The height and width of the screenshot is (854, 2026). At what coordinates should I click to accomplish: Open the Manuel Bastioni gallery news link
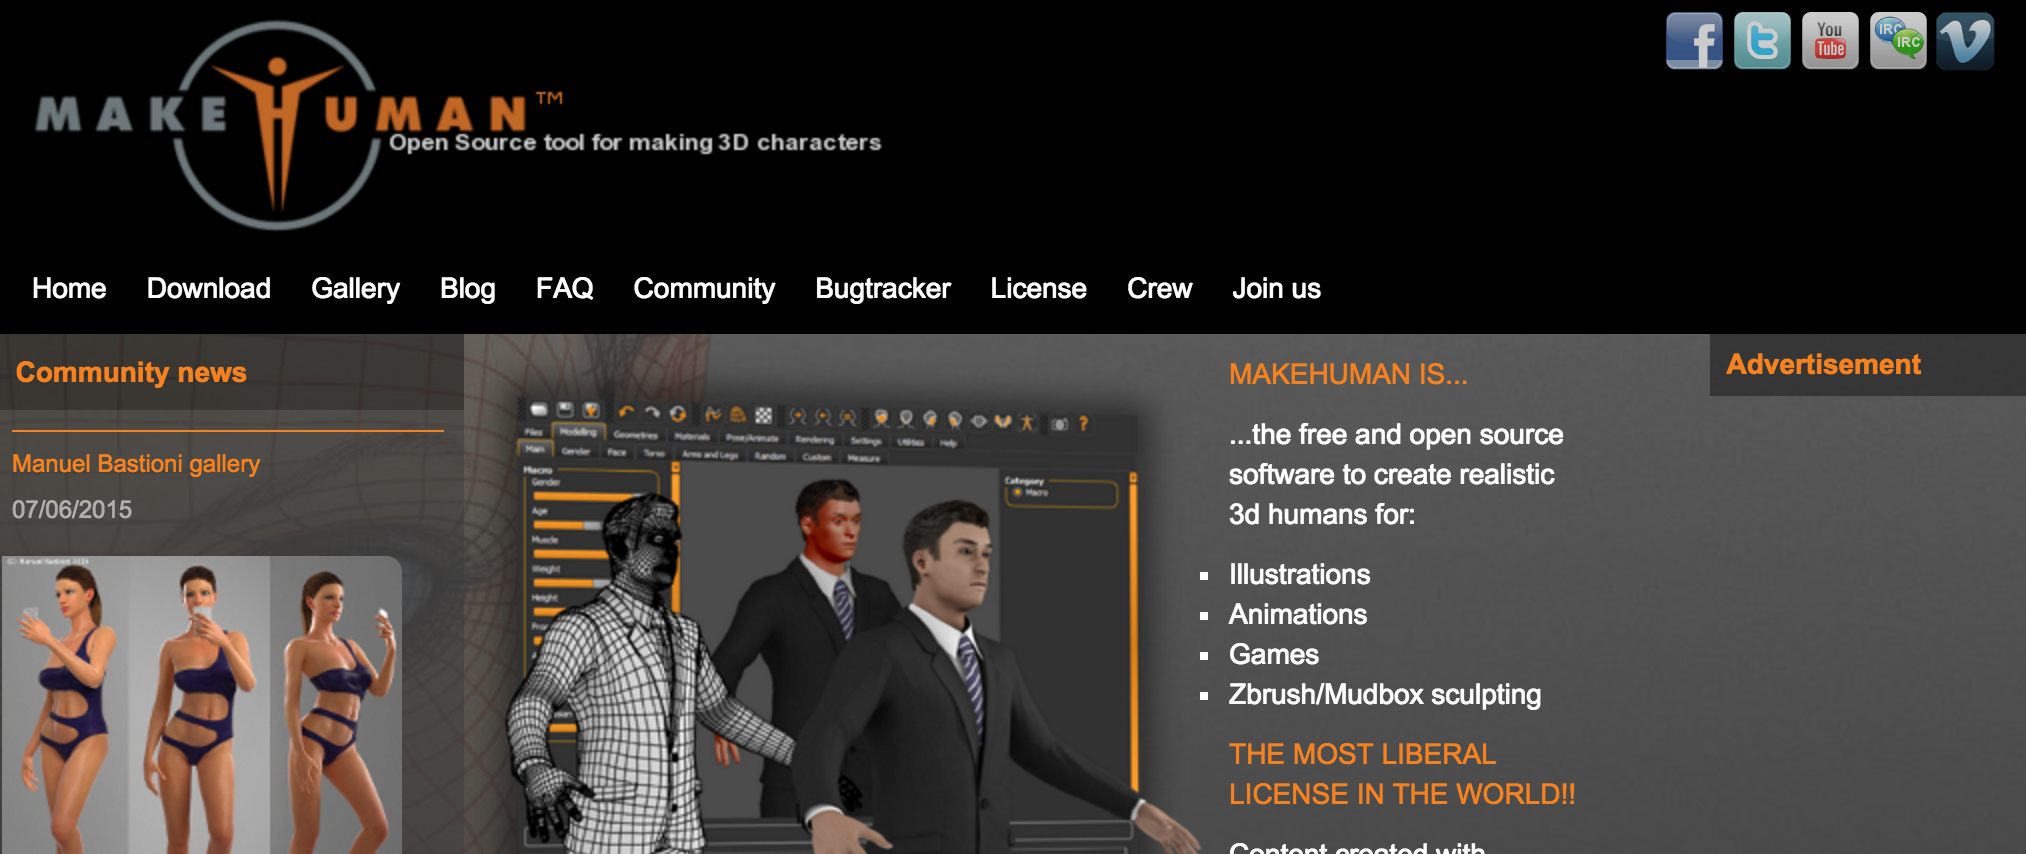pyautogui.click(x=136, y=464)
